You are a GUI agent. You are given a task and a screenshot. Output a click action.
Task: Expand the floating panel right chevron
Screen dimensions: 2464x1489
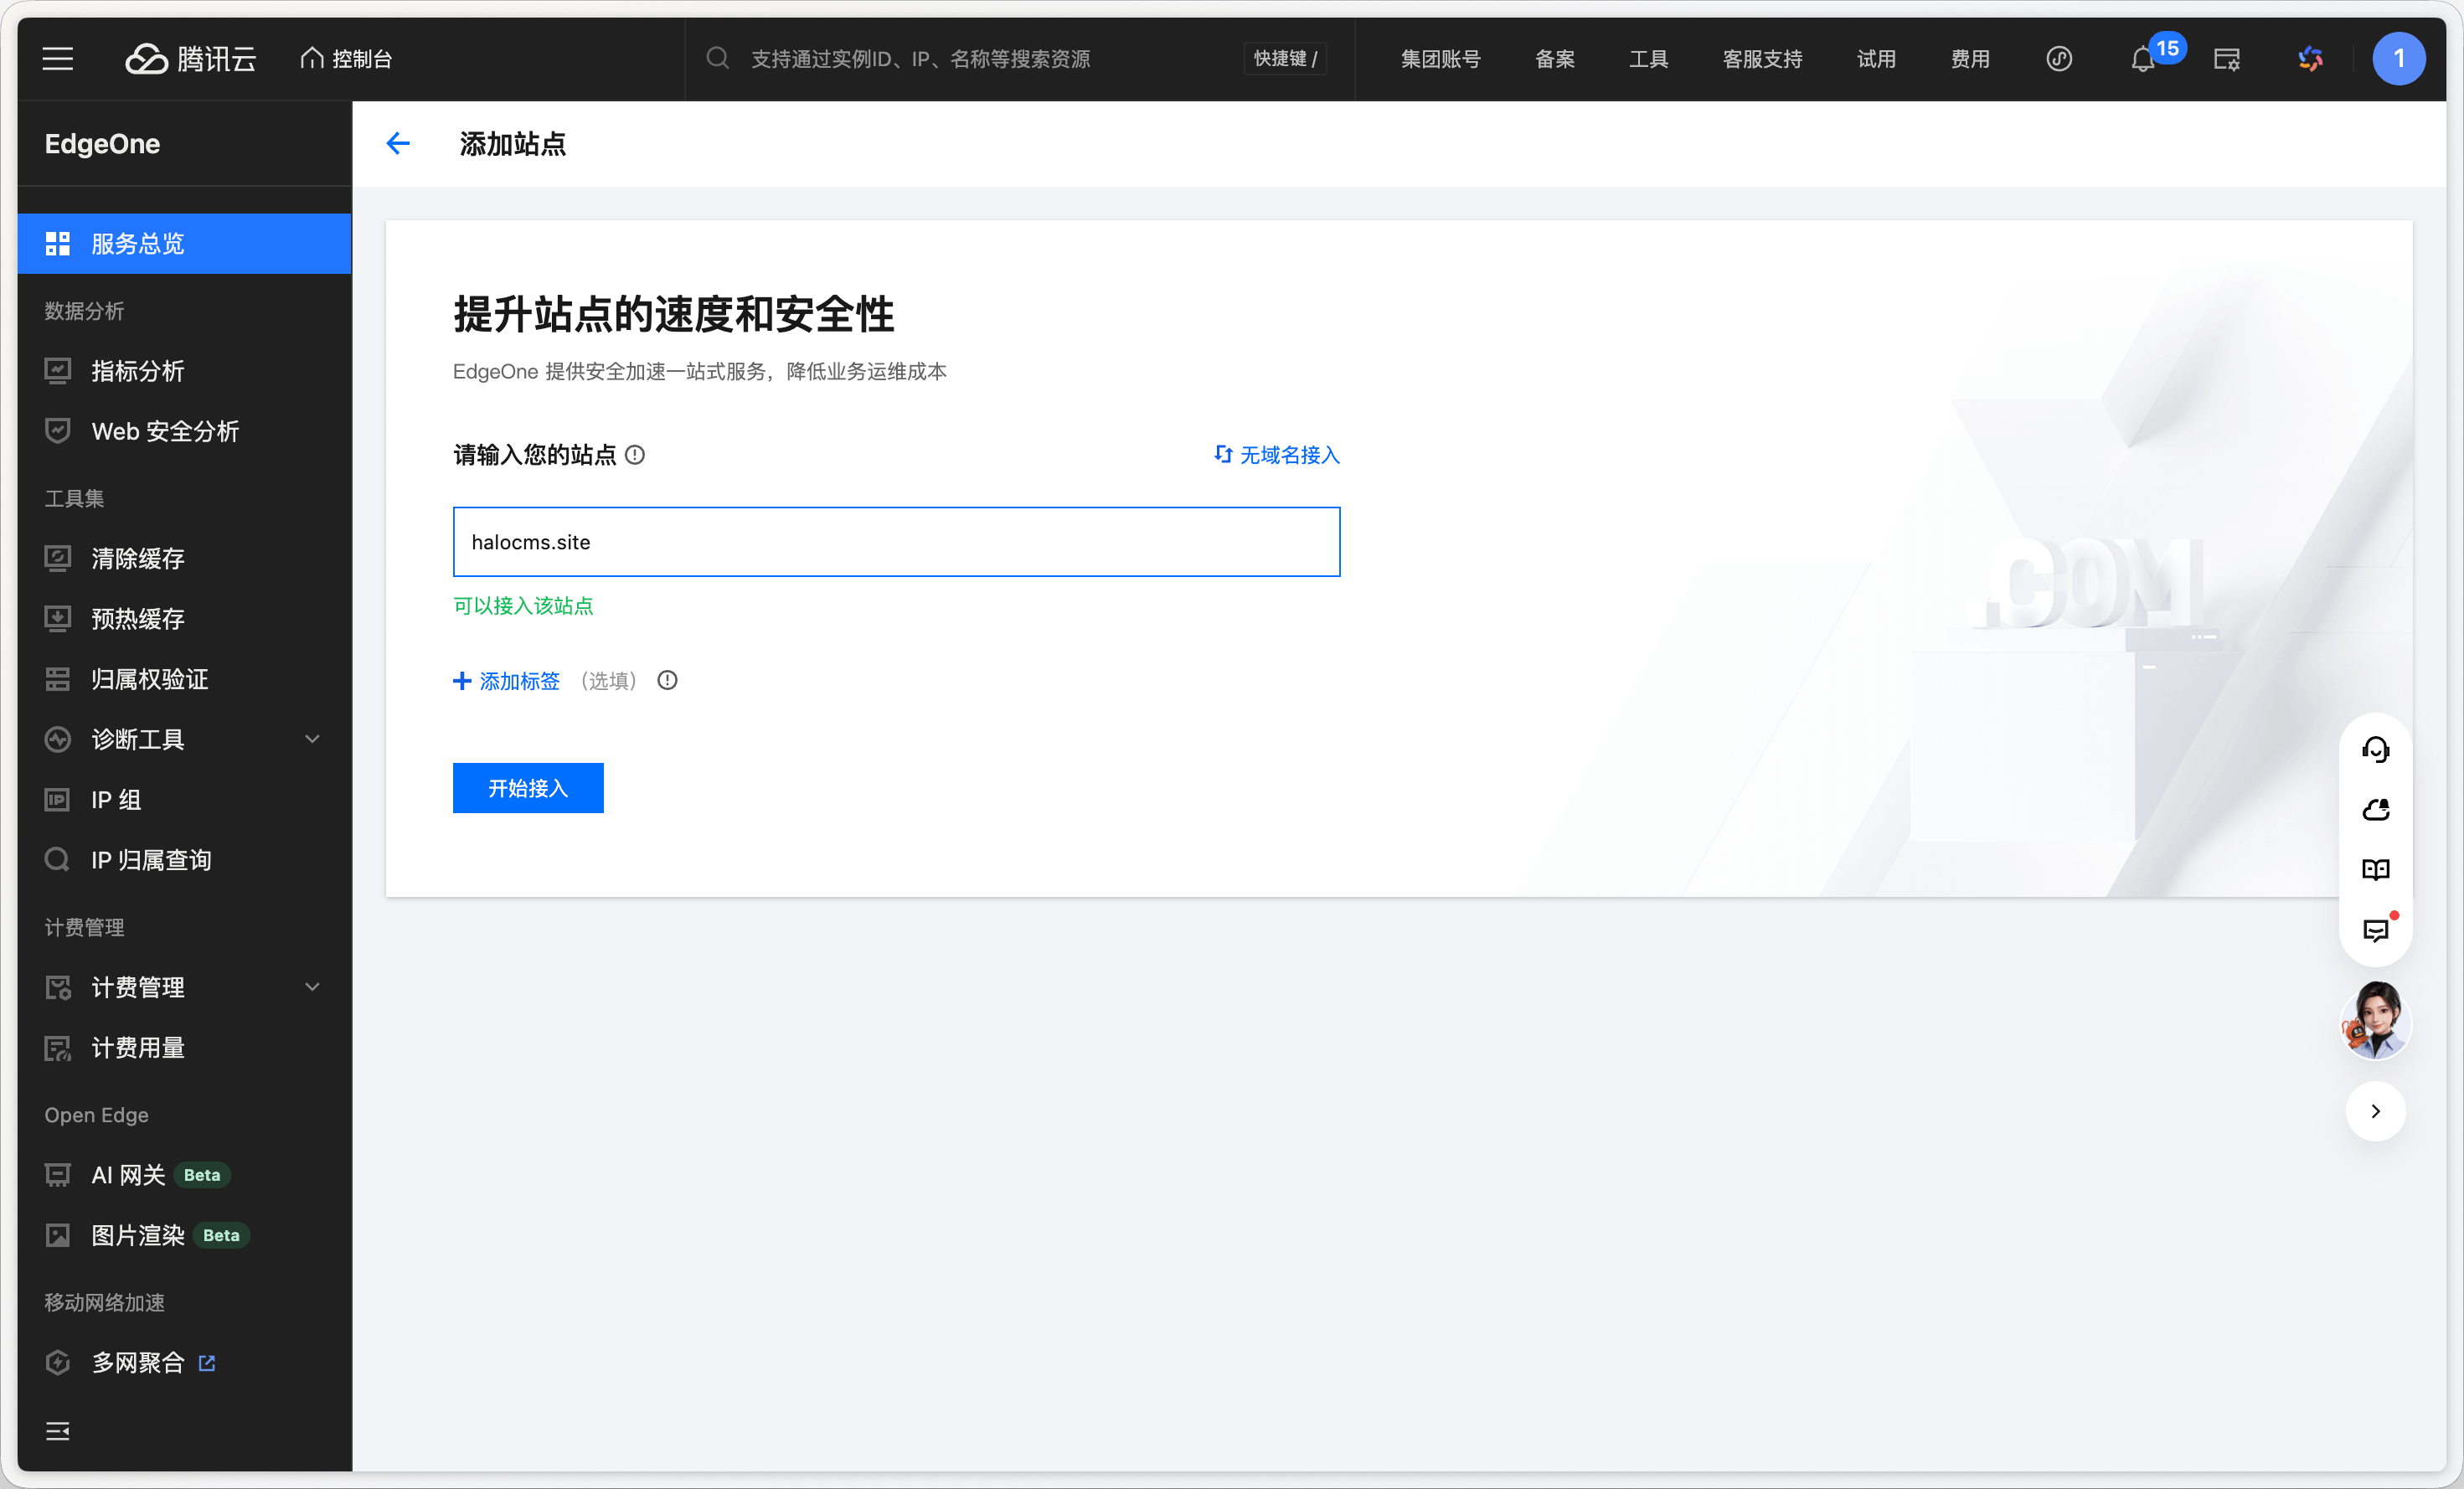point(2375,1112)
